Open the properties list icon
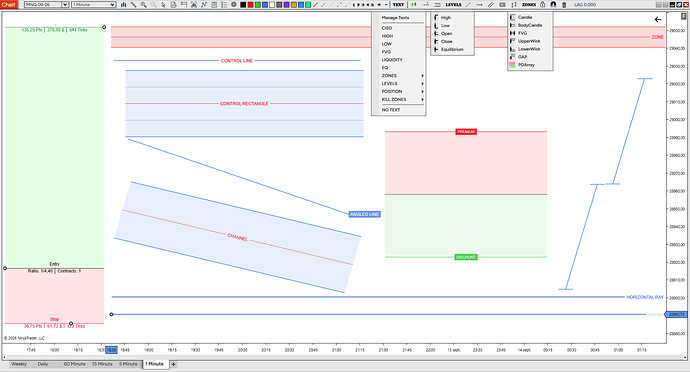 pos(224,4)
